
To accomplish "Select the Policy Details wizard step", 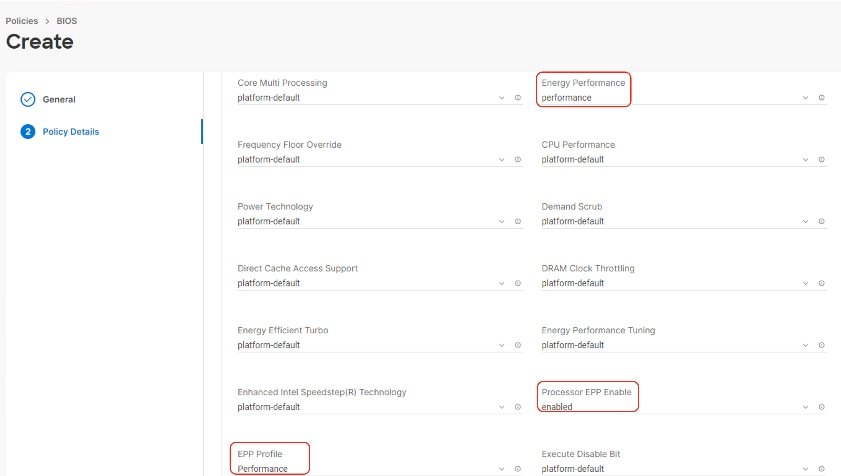I will tap(70, 132).
